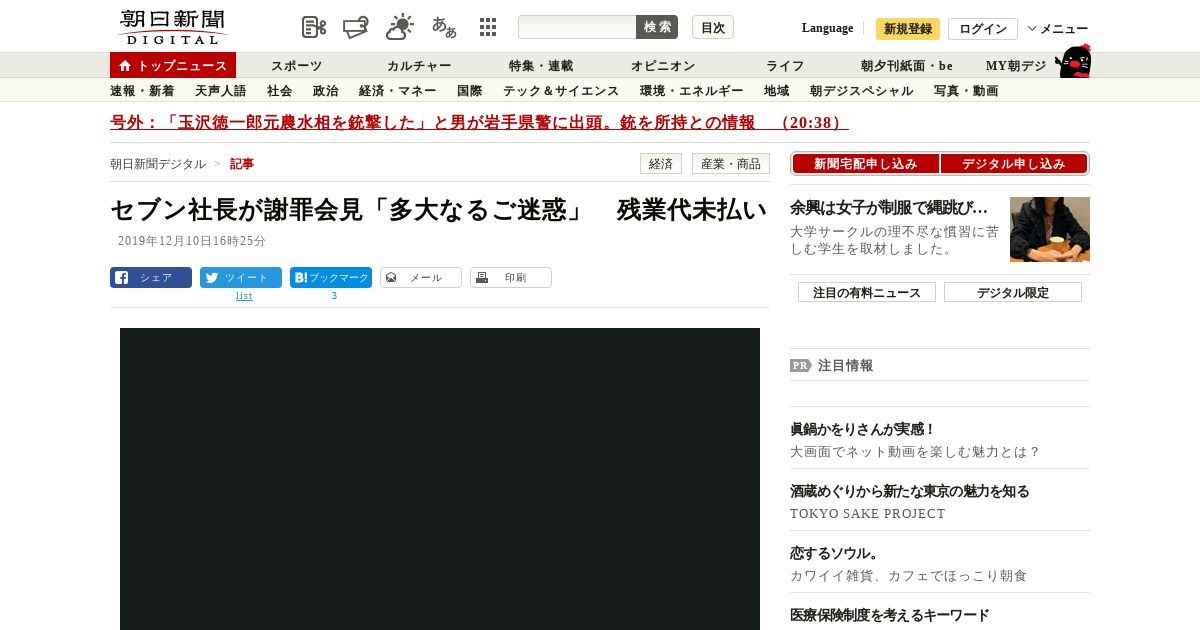Open the weather sun-cloud icon
1200x630 pixels.
(x=400, y=27)
